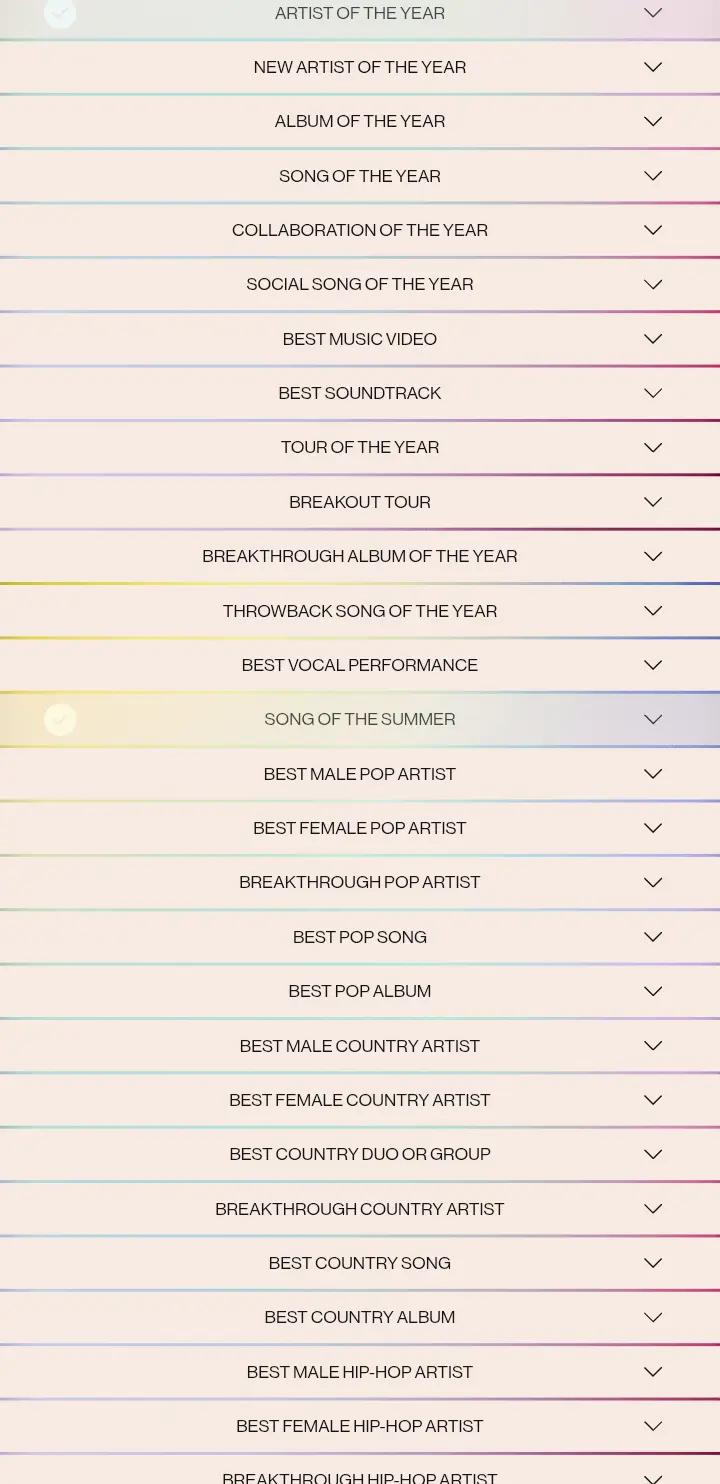The image size is (720, 1484).
Task: Expand the Album of the Year chevron
Action: click(x=653, y=121)
